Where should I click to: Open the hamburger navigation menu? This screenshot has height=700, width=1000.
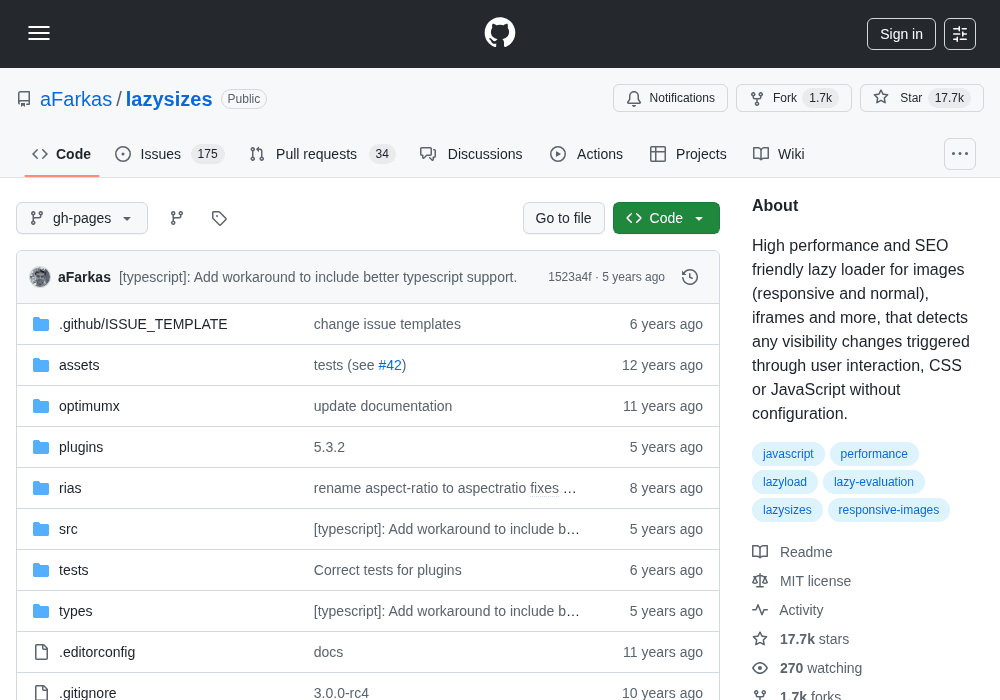(x=39, y=33)
